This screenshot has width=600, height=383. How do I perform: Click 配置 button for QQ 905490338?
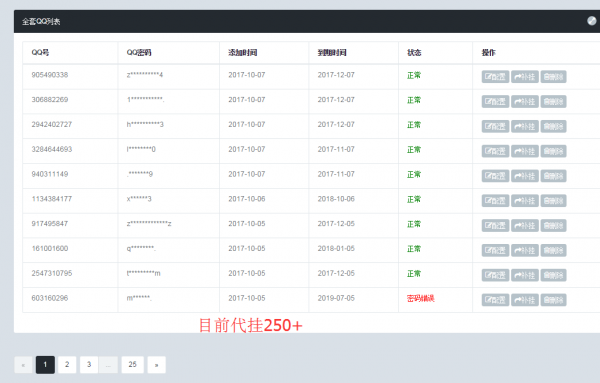(495, 77)
